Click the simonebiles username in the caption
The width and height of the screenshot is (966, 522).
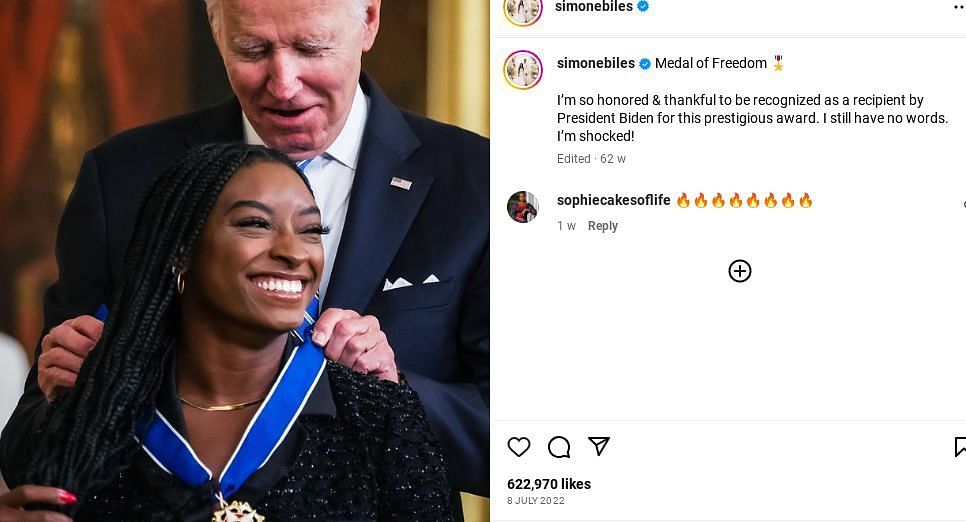click(595, 63)
